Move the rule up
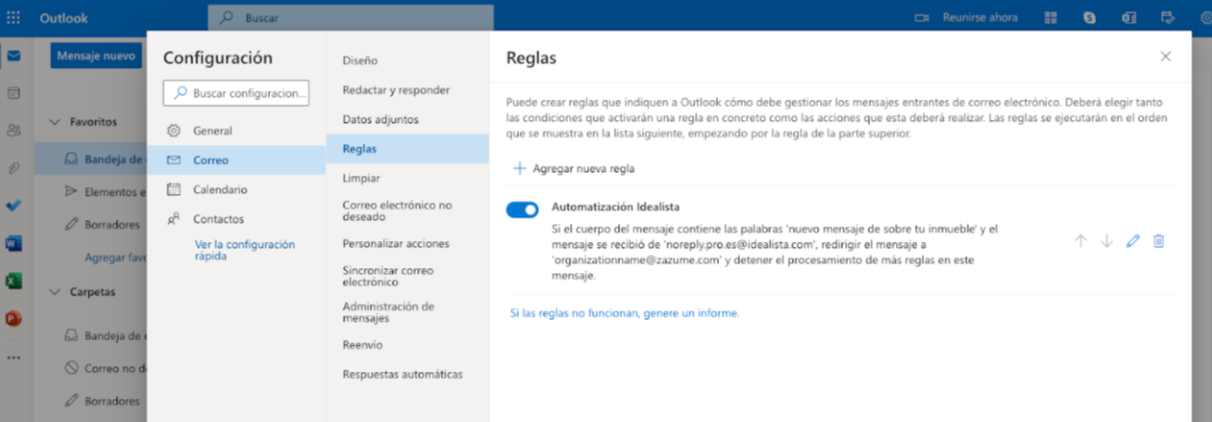1212x422 pixels. point(1080,241)
